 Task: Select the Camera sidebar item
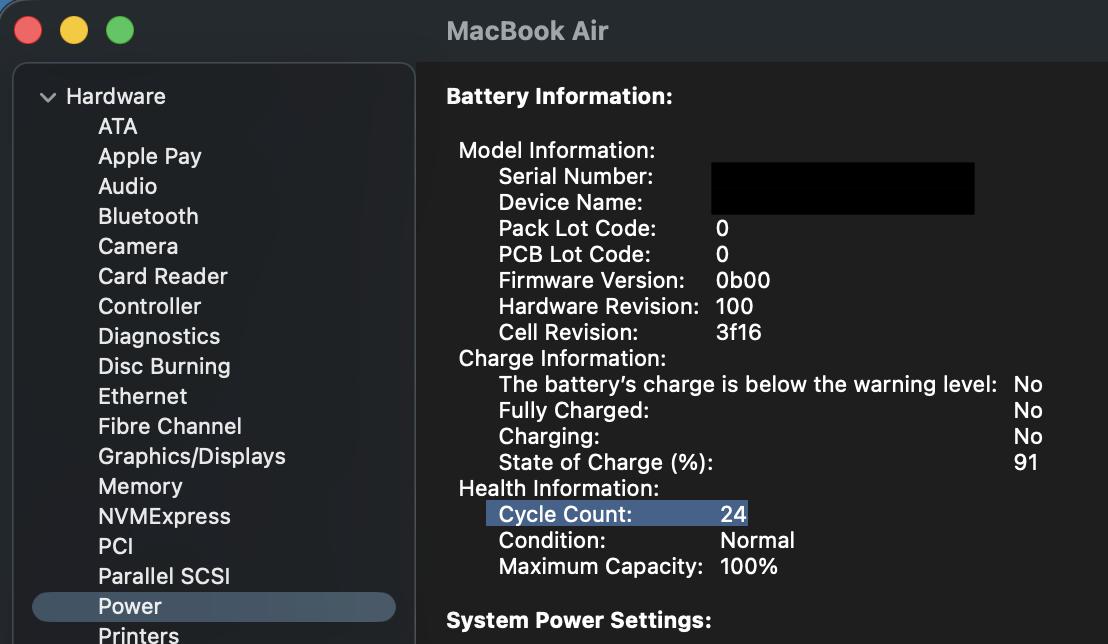(x=138, y=247)
